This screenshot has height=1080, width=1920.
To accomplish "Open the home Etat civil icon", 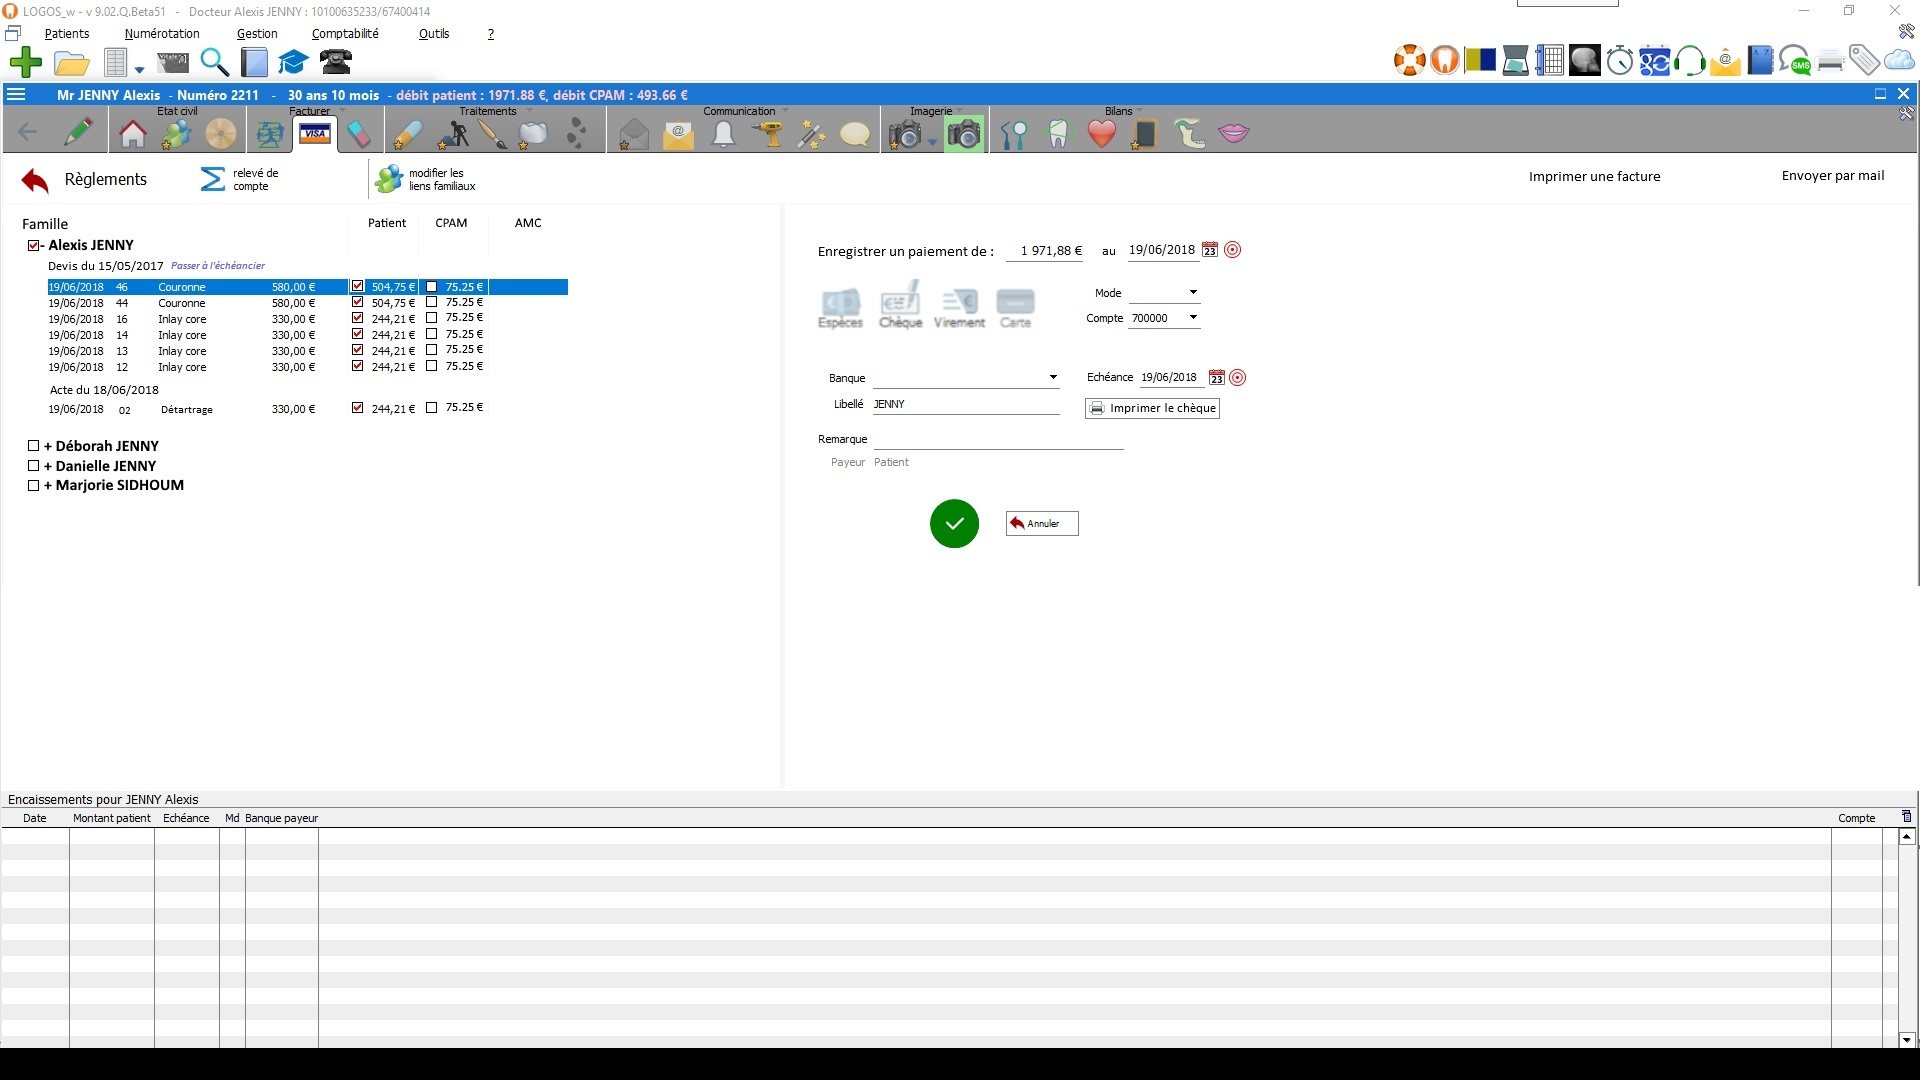I will click(x=132, y=134).
